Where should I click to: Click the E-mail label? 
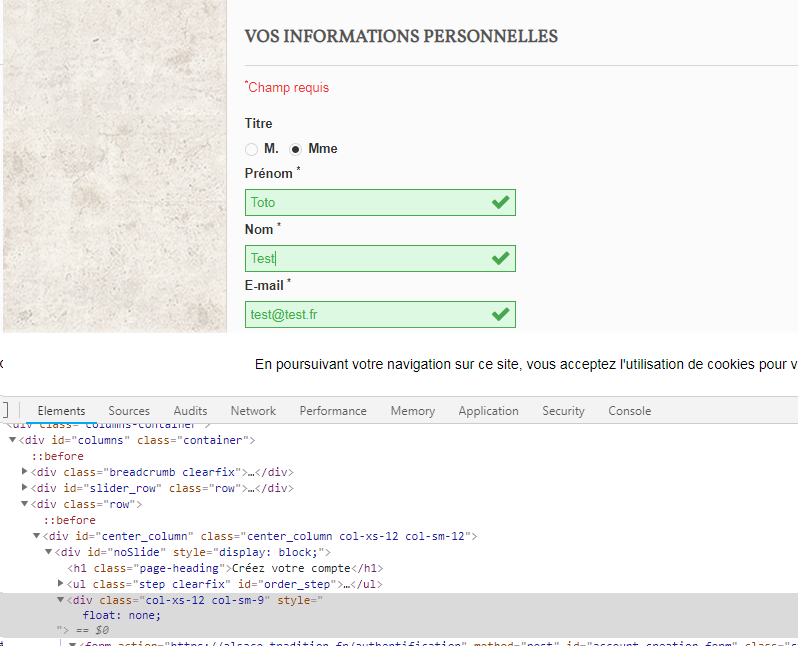pyautogui.click(x=268, y=285)
